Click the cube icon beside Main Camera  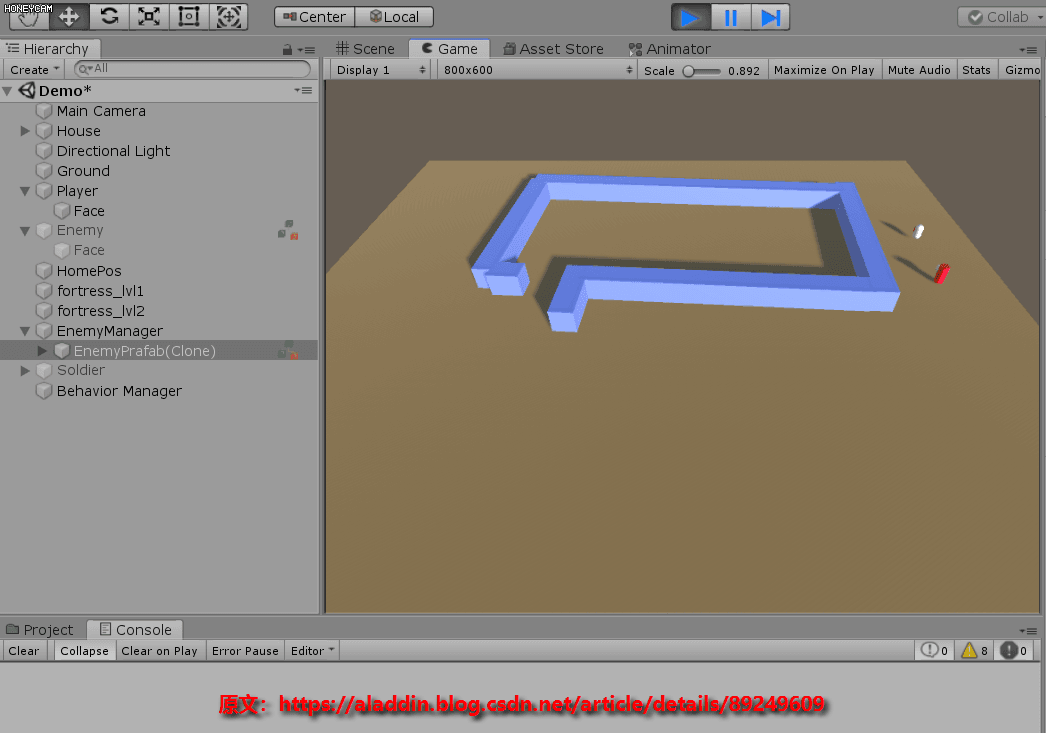(x=44, y=111)
